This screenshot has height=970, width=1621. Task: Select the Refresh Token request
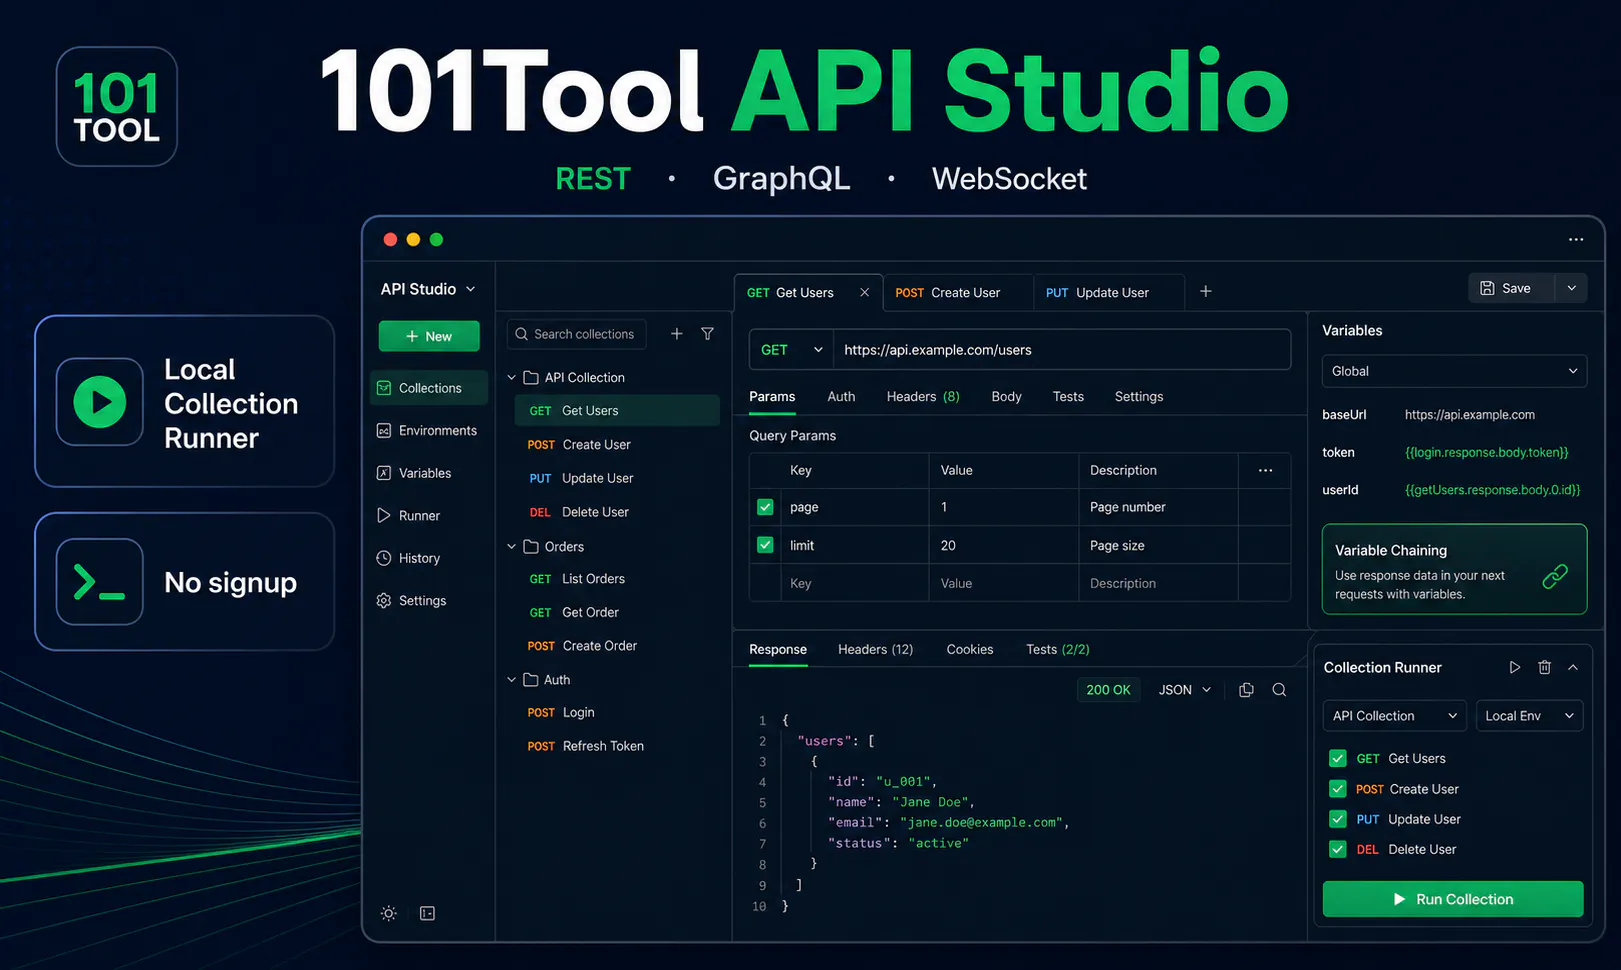(618, 746)
